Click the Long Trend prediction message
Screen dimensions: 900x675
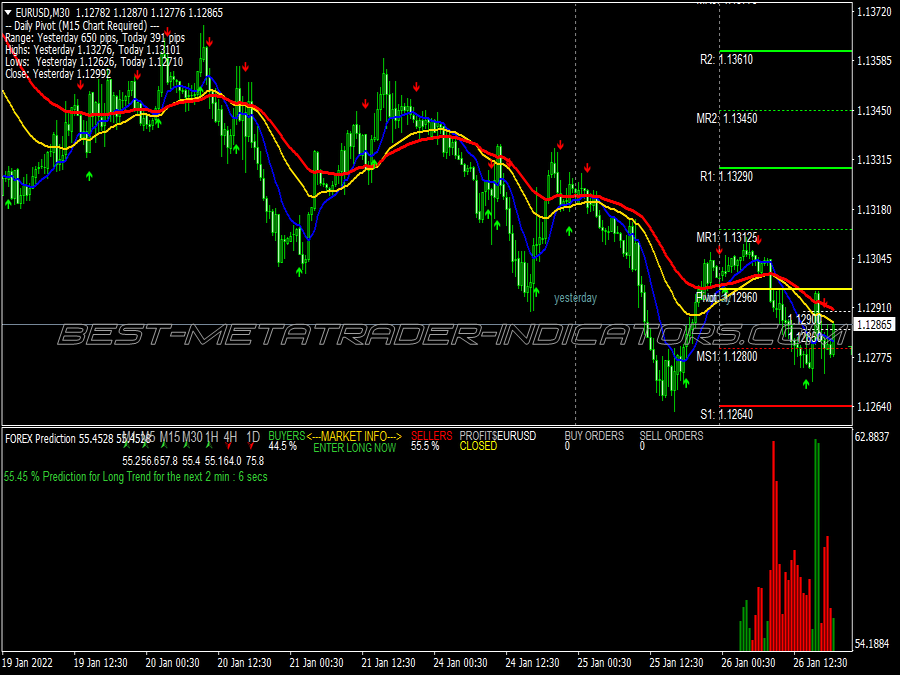pyautogui.click(x=135, y=476)
